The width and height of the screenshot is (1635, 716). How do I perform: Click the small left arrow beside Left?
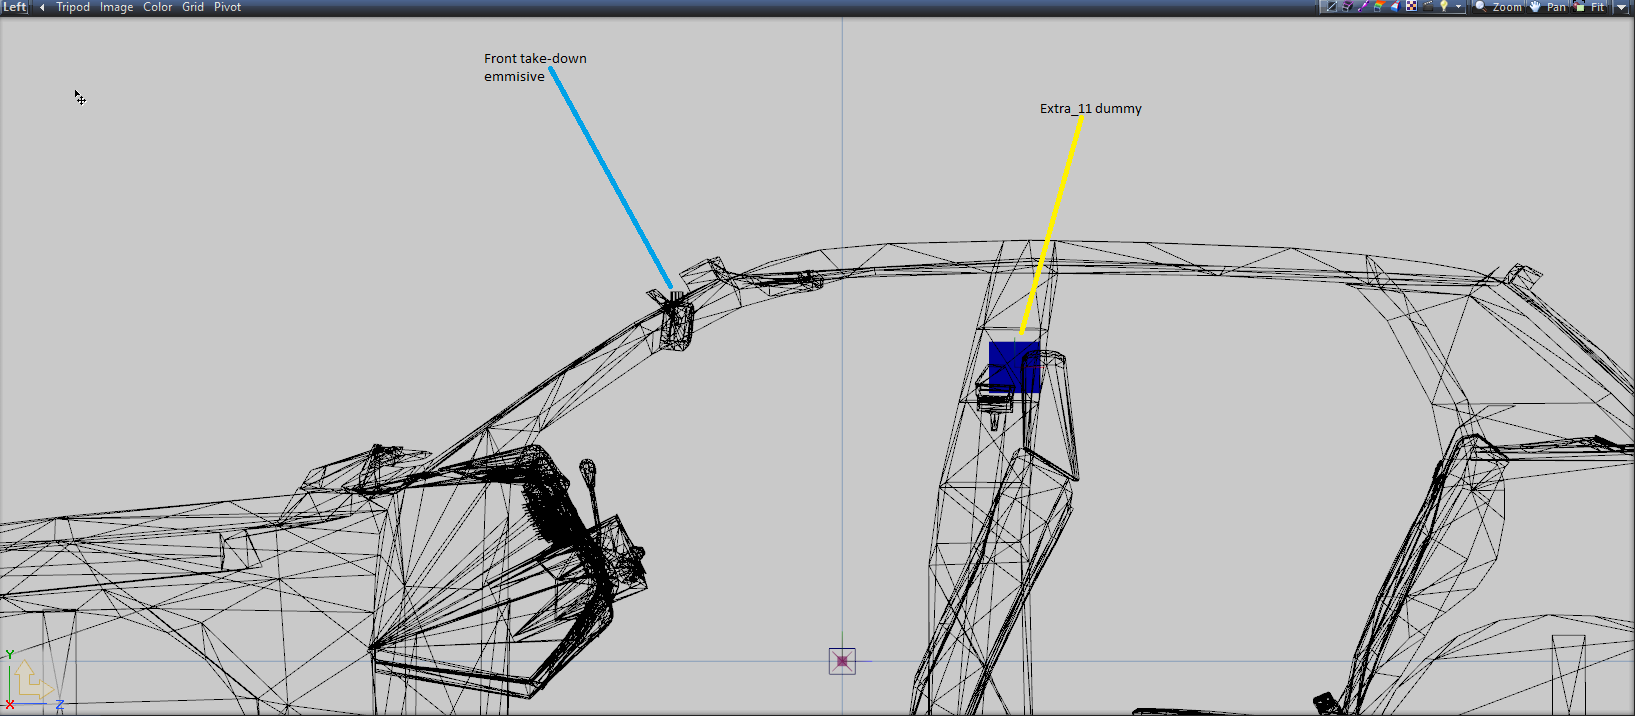pyautogui.click(x=42, y=7)
